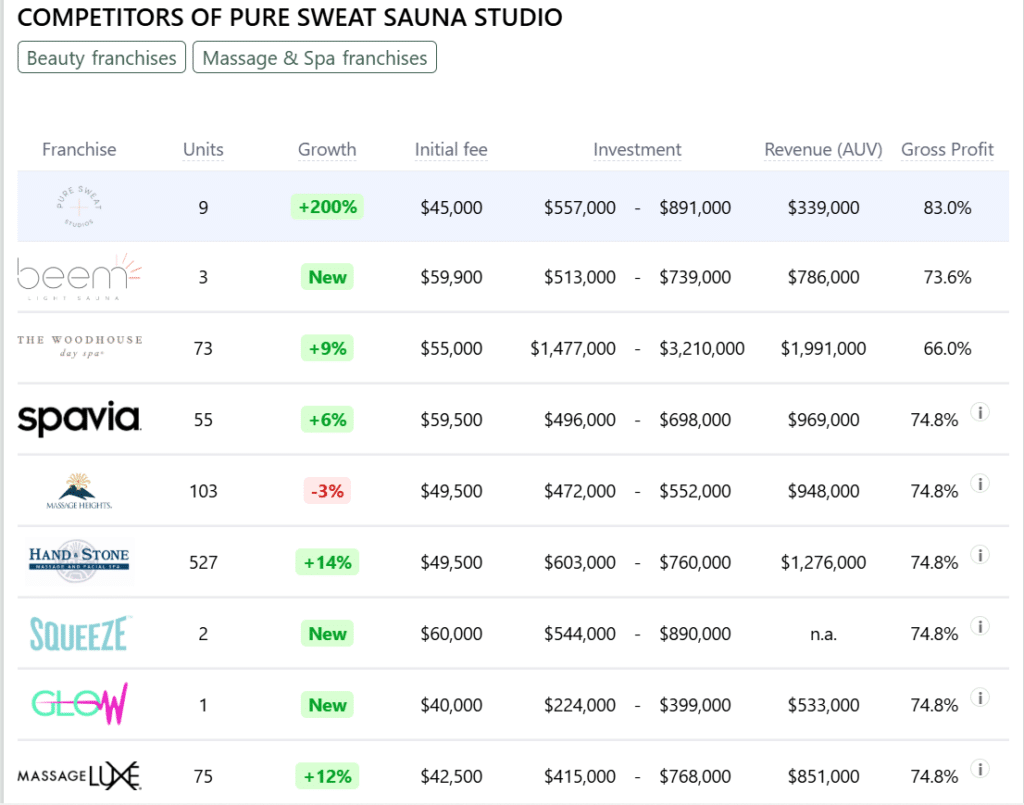1024x805 pixels.
Task: Select the $42,500 initial fee cell
Action: click(451, 776)
